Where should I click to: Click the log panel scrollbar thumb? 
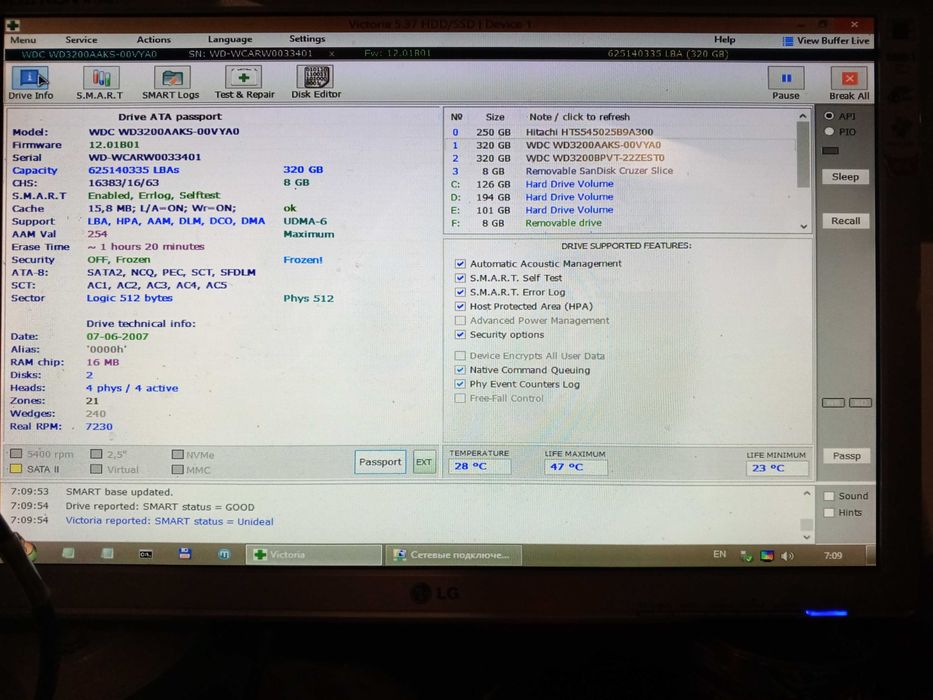[807, 524]
